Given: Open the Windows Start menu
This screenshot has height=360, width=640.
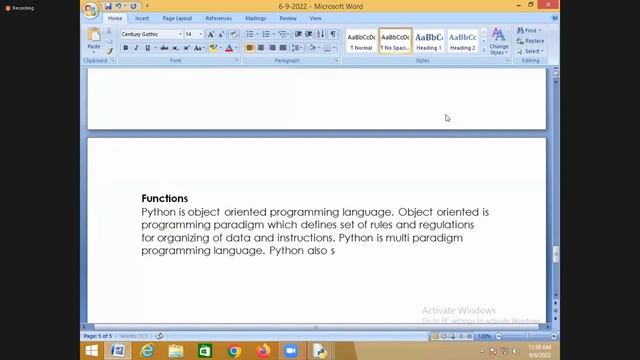Looking at the screenshot, I should pos(91,351).
